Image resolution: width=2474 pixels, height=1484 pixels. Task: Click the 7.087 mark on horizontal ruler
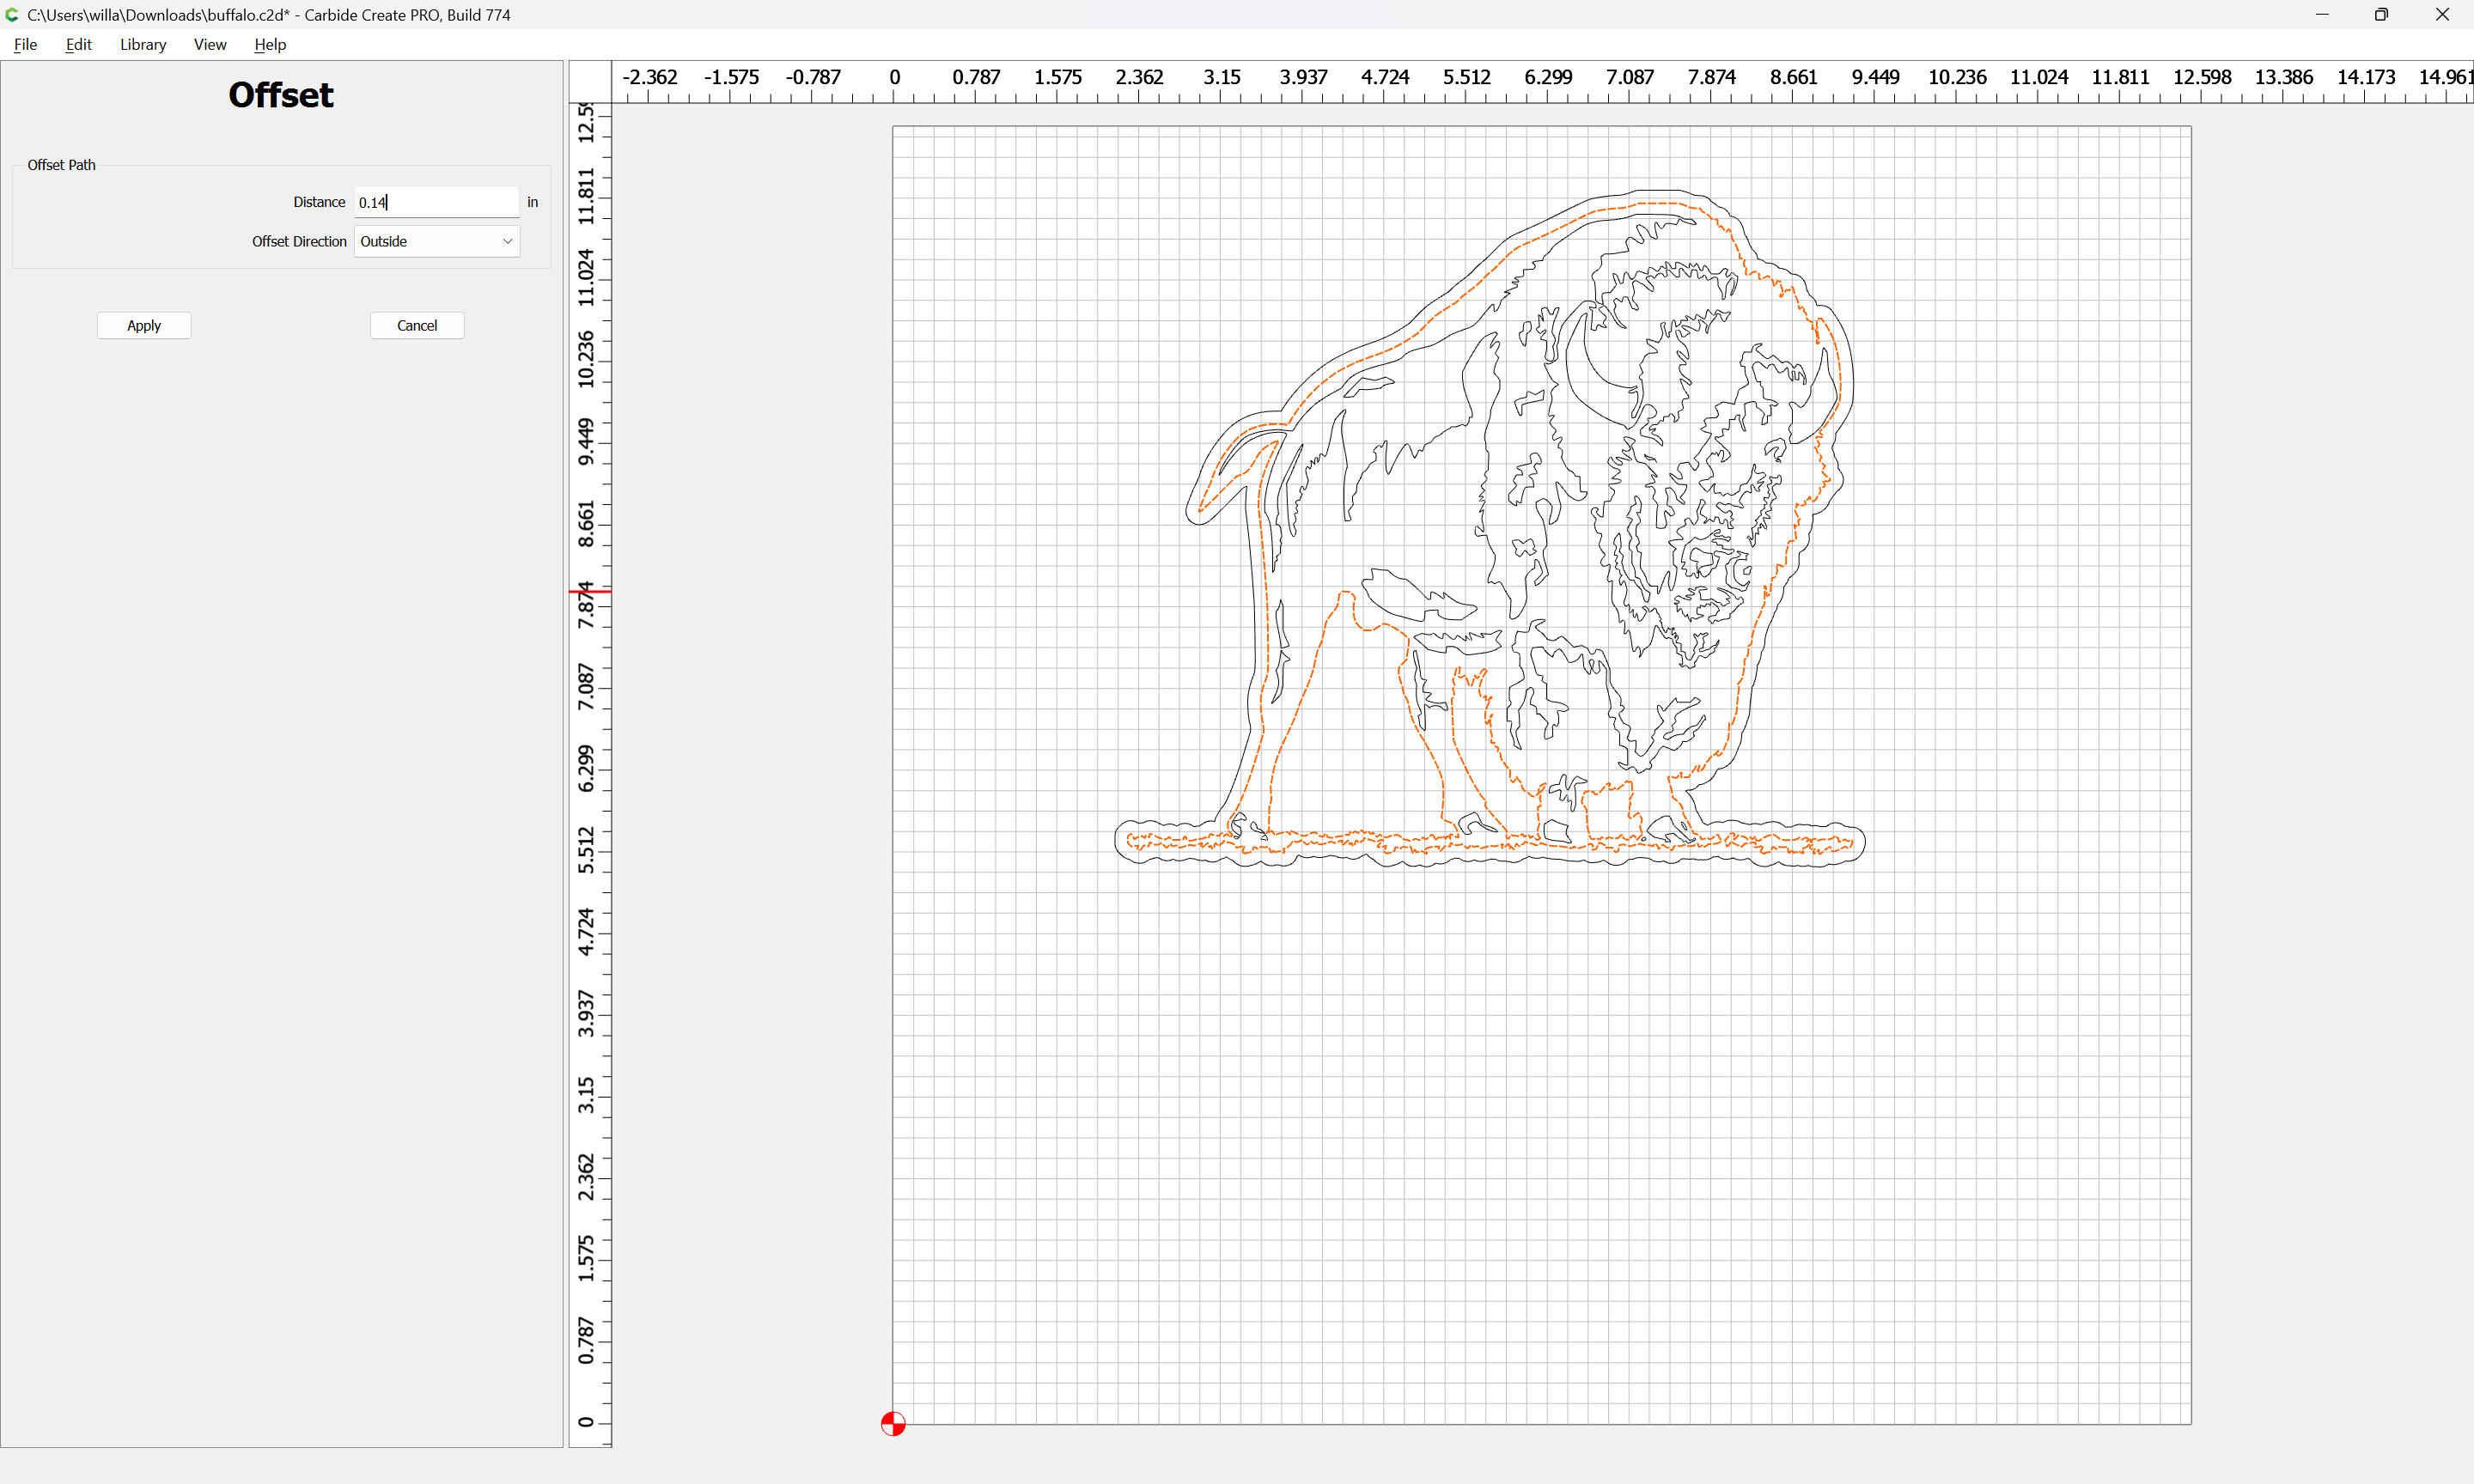1630,77
